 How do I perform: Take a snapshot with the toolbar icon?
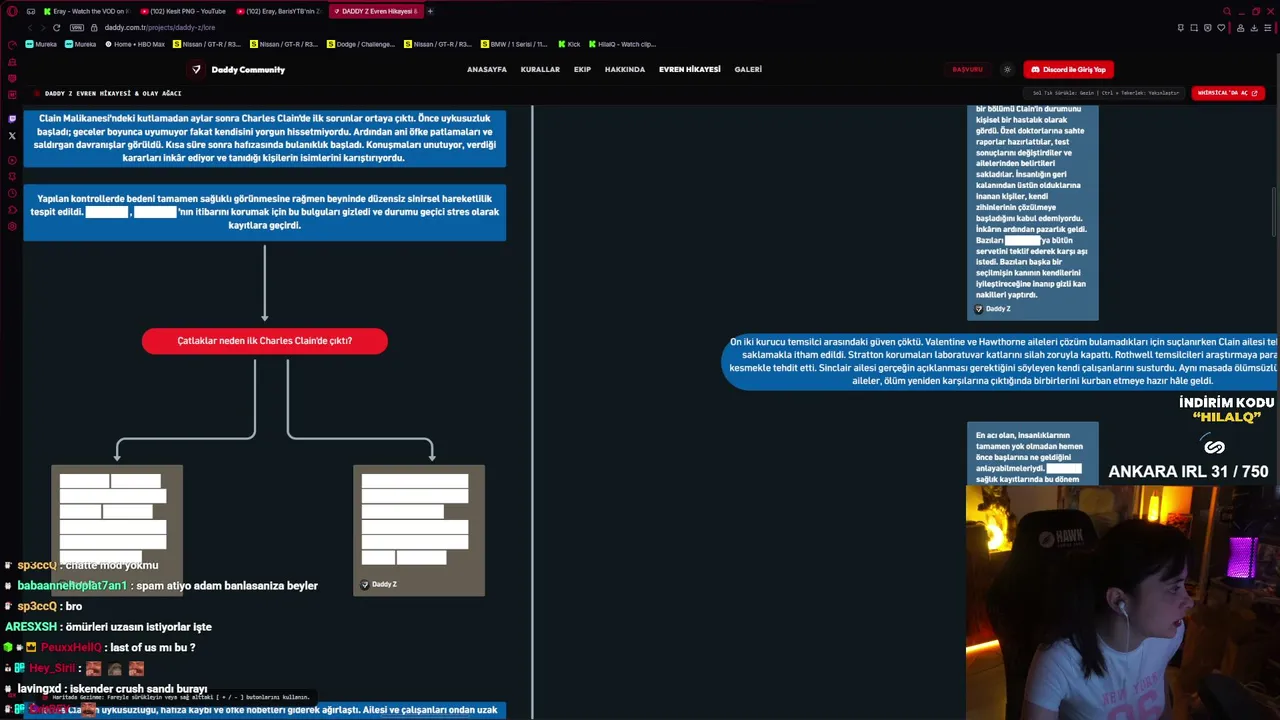coord(1194,28)
